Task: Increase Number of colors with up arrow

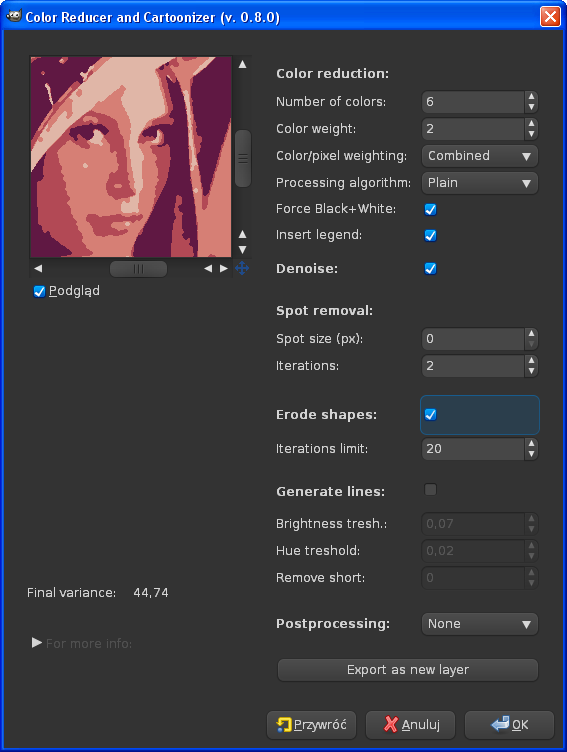Action: (x=531, y=96)
